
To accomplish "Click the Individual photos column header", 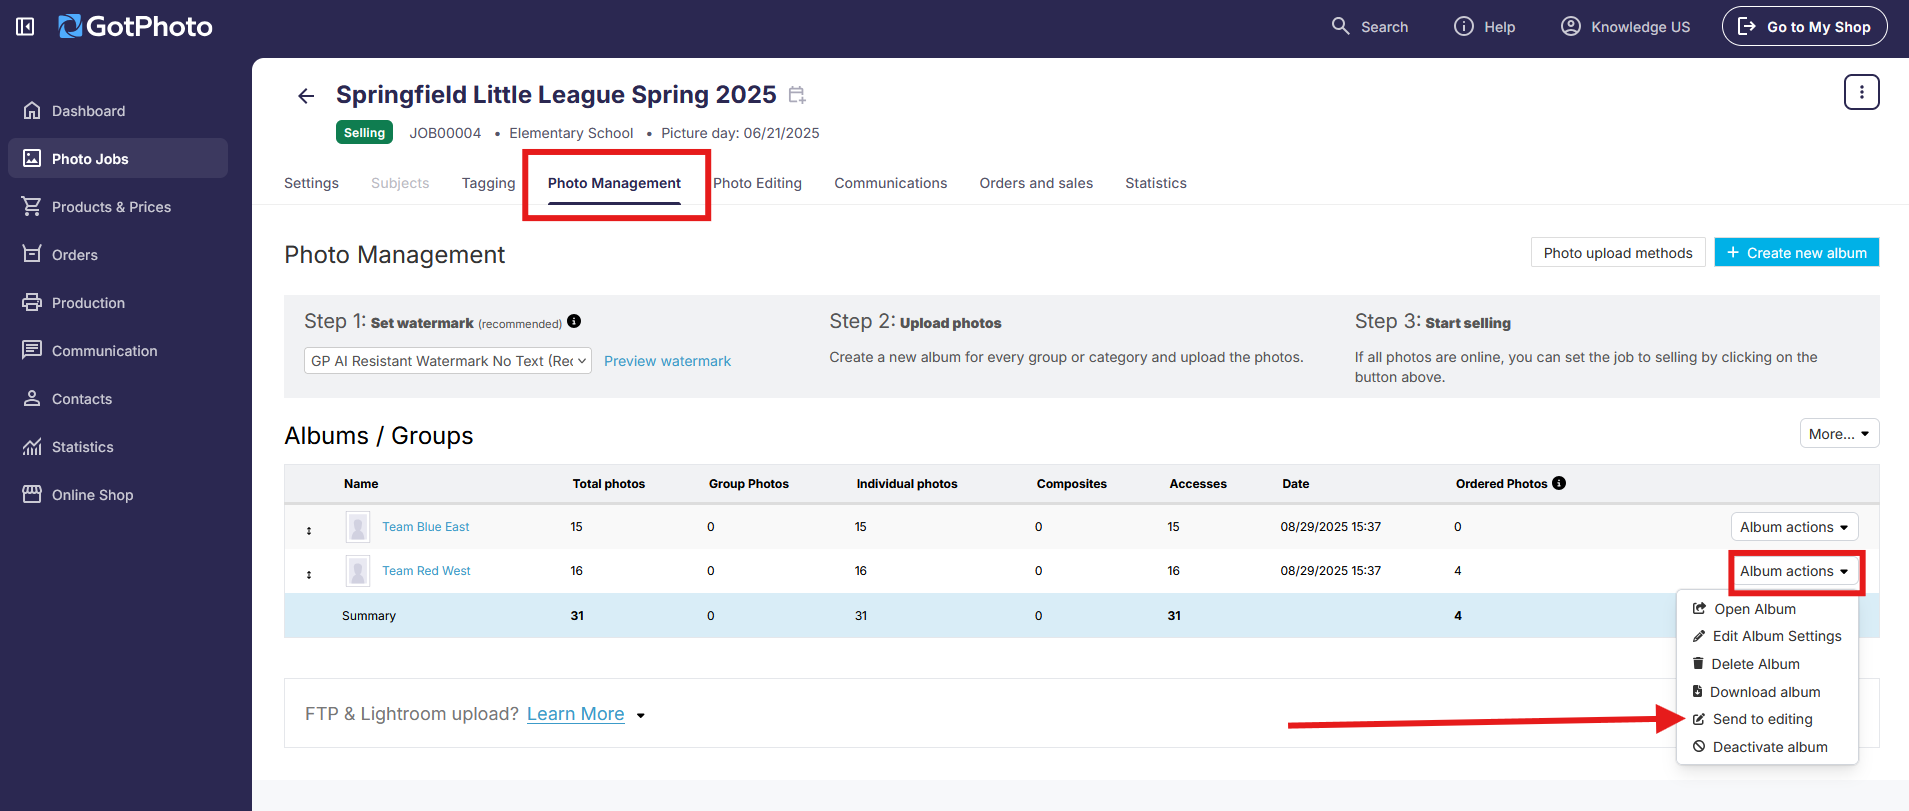I will click(907, 484).
